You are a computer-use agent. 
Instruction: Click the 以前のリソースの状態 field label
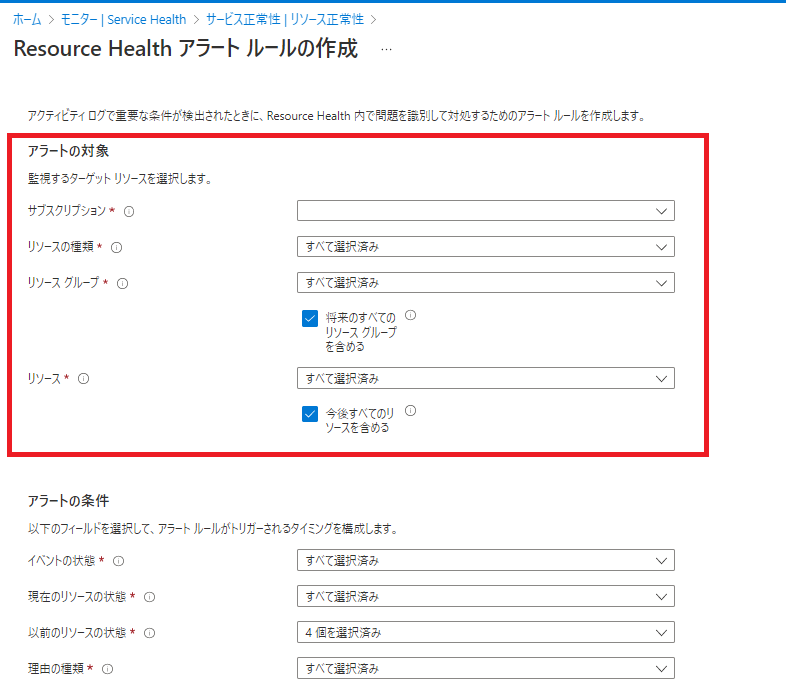77,632
